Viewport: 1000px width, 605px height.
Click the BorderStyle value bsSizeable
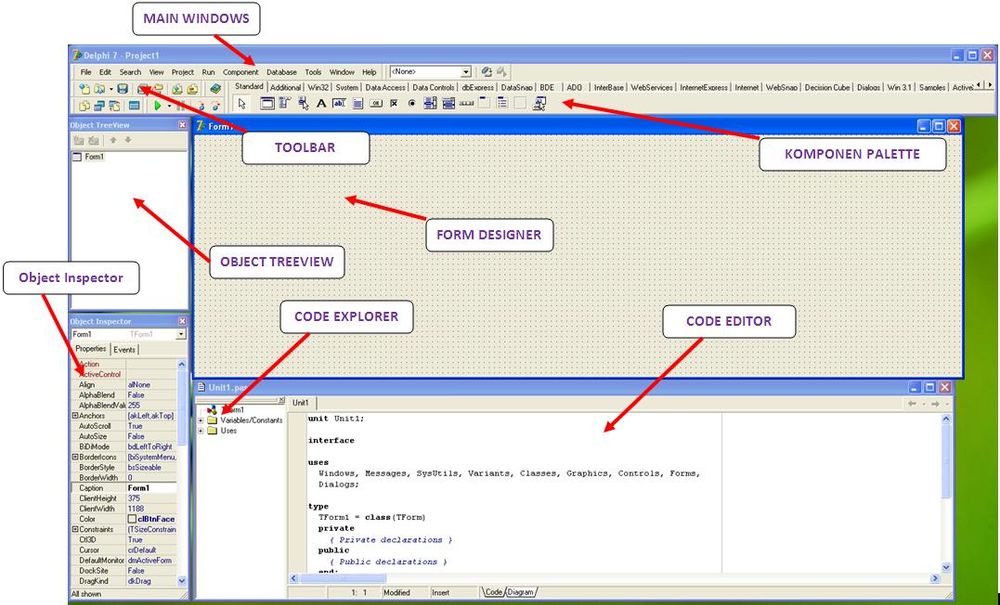pyautogui.click(x=145, y=467)
